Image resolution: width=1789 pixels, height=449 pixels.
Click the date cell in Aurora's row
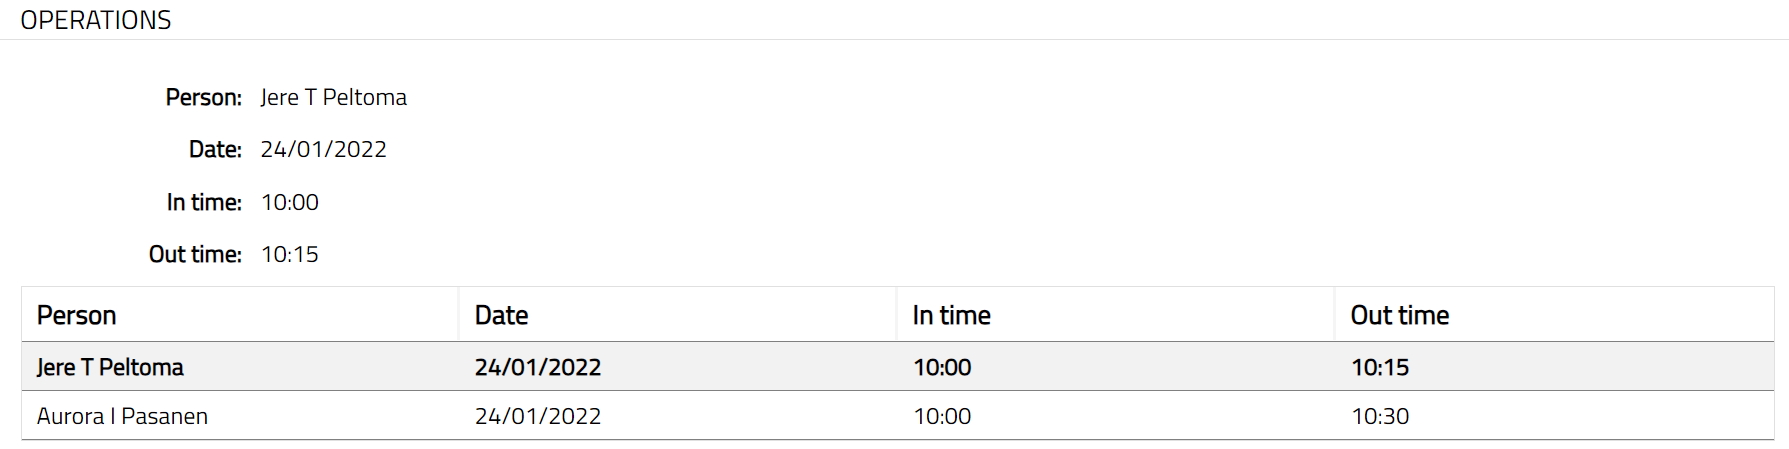(538, 416)
